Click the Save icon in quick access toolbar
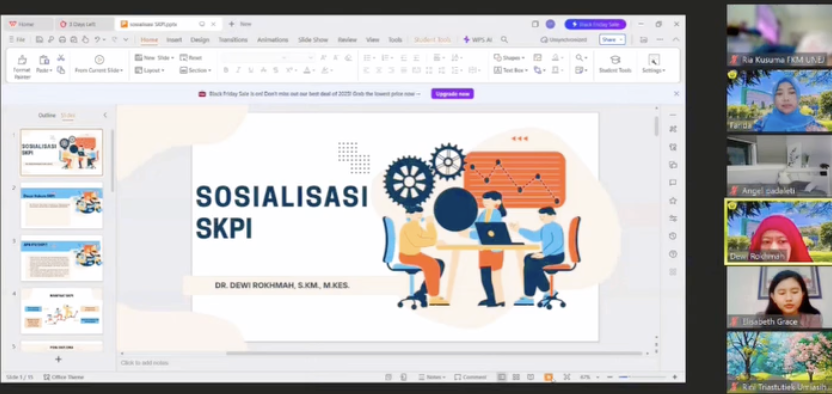 coord(39,40)
